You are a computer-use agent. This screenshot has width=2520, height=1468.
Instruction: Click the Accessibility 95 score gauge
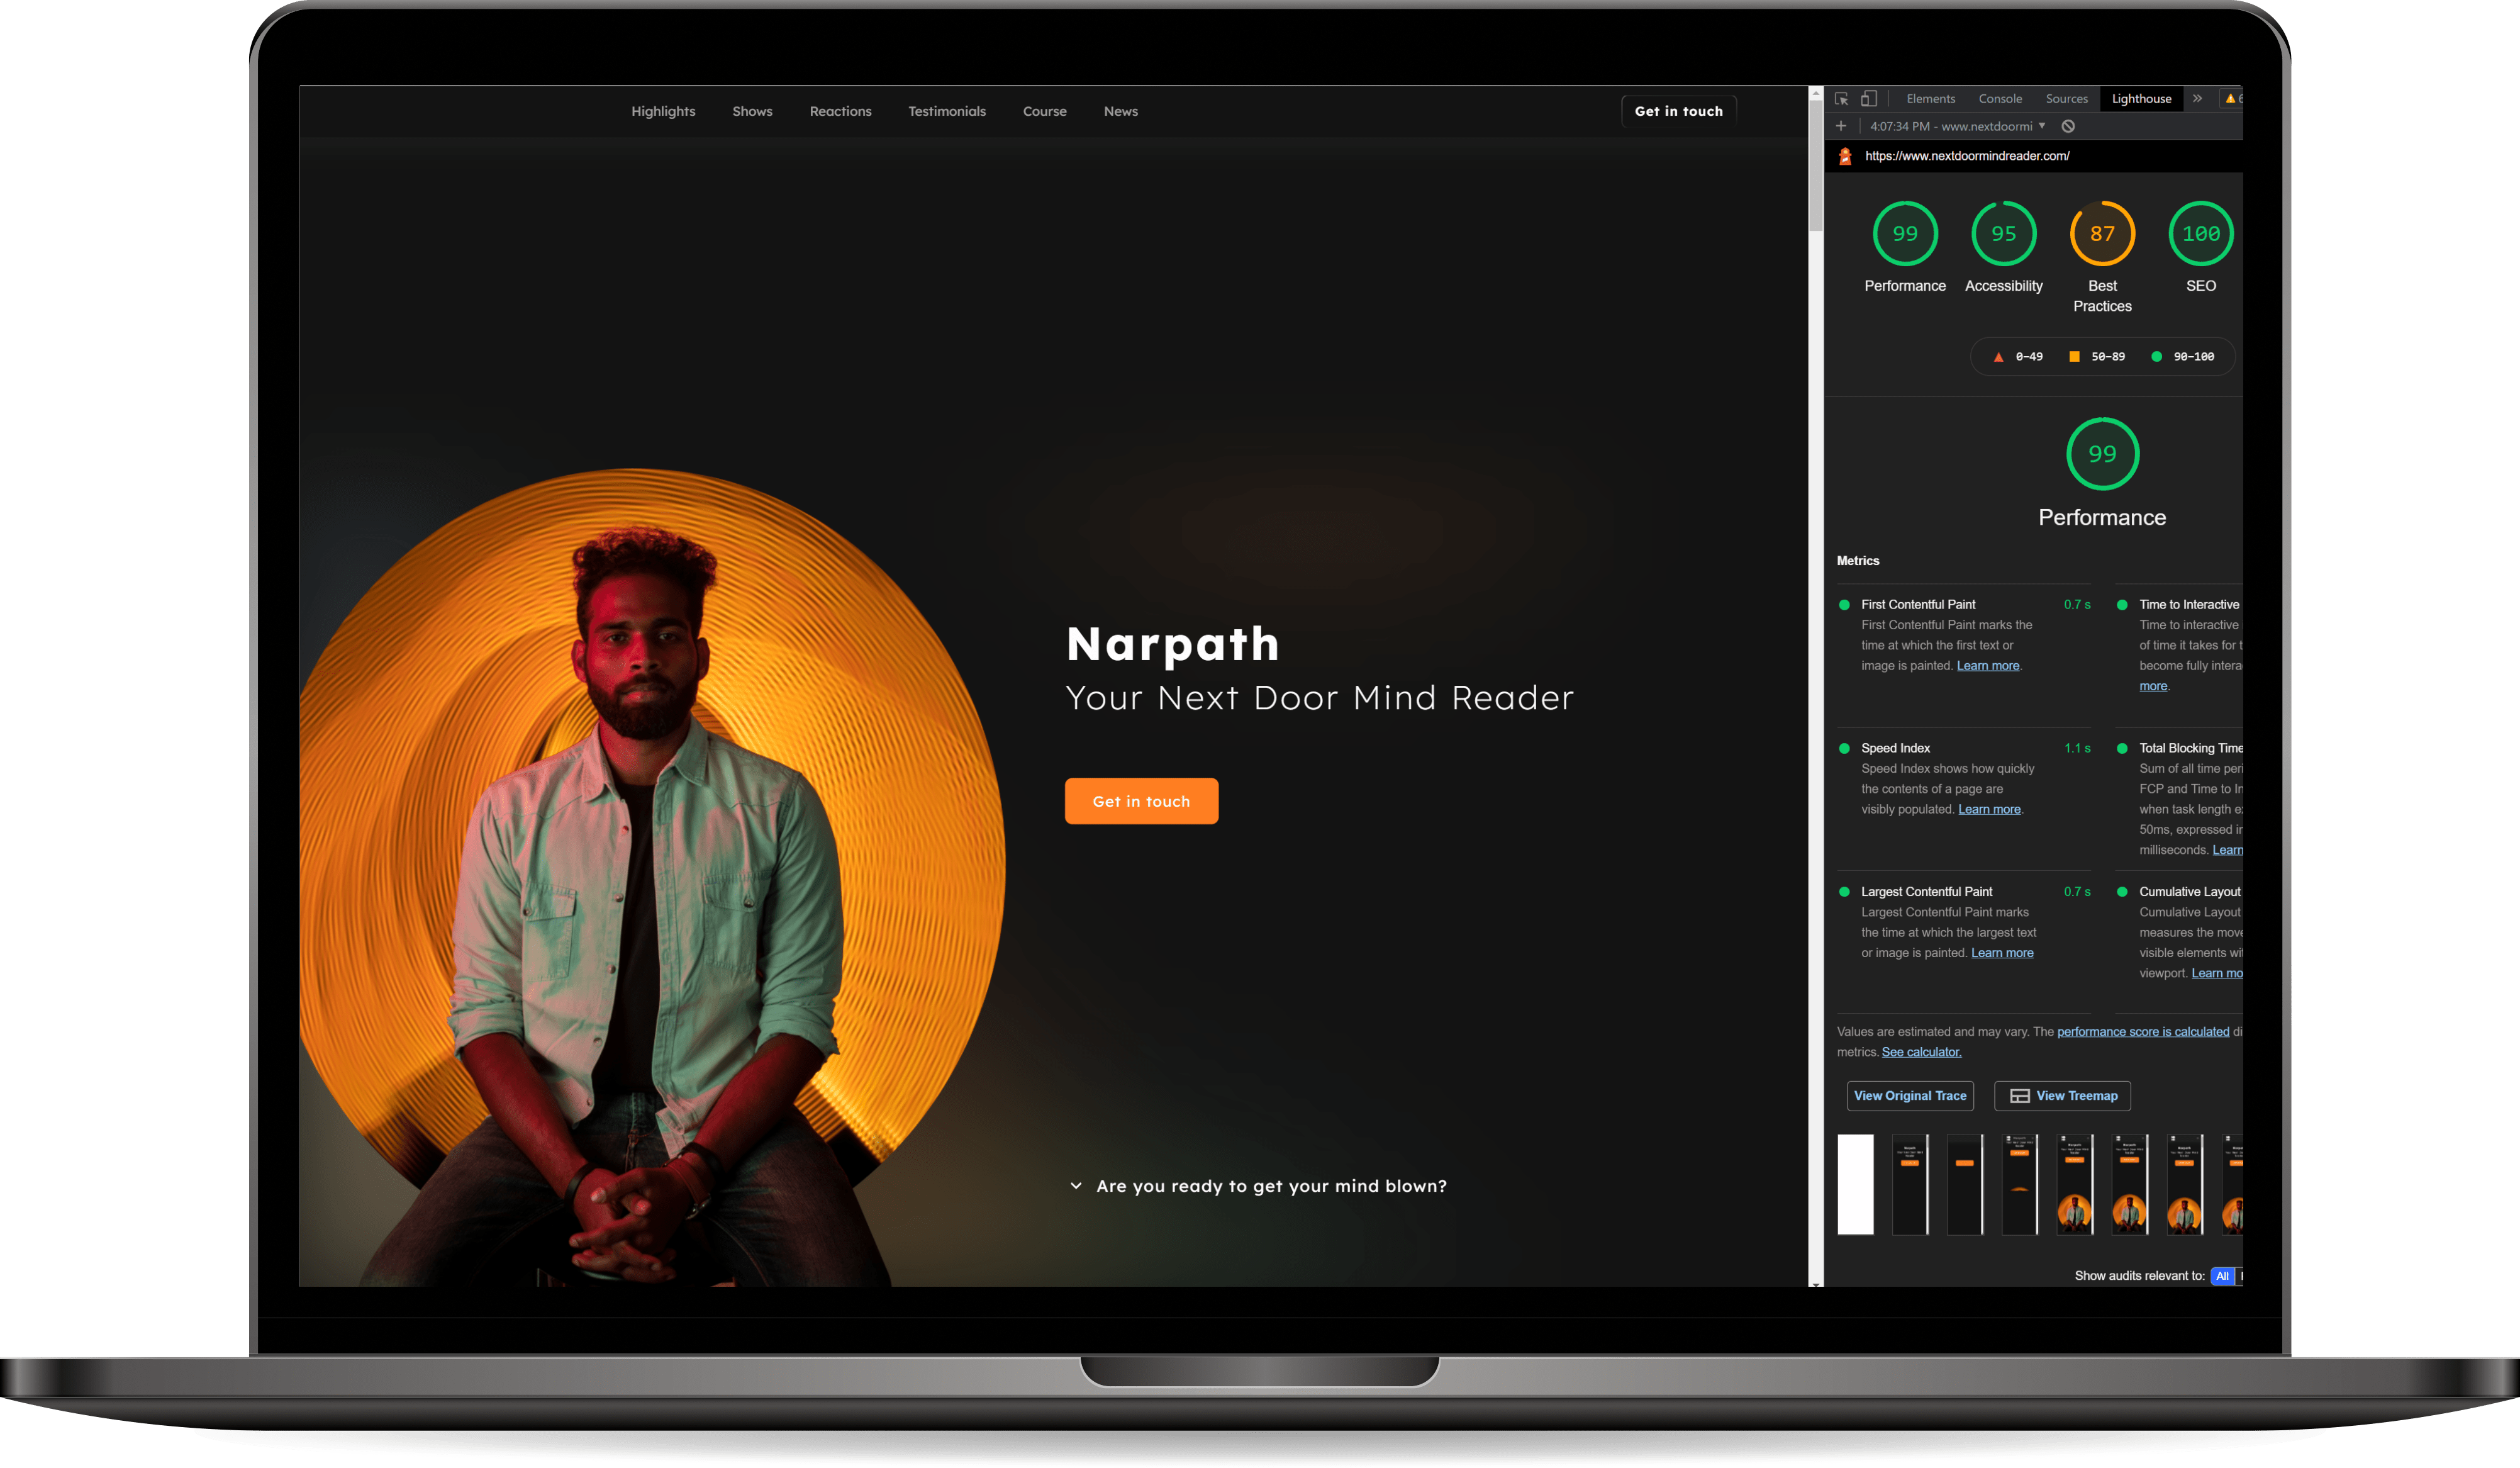2003,234
